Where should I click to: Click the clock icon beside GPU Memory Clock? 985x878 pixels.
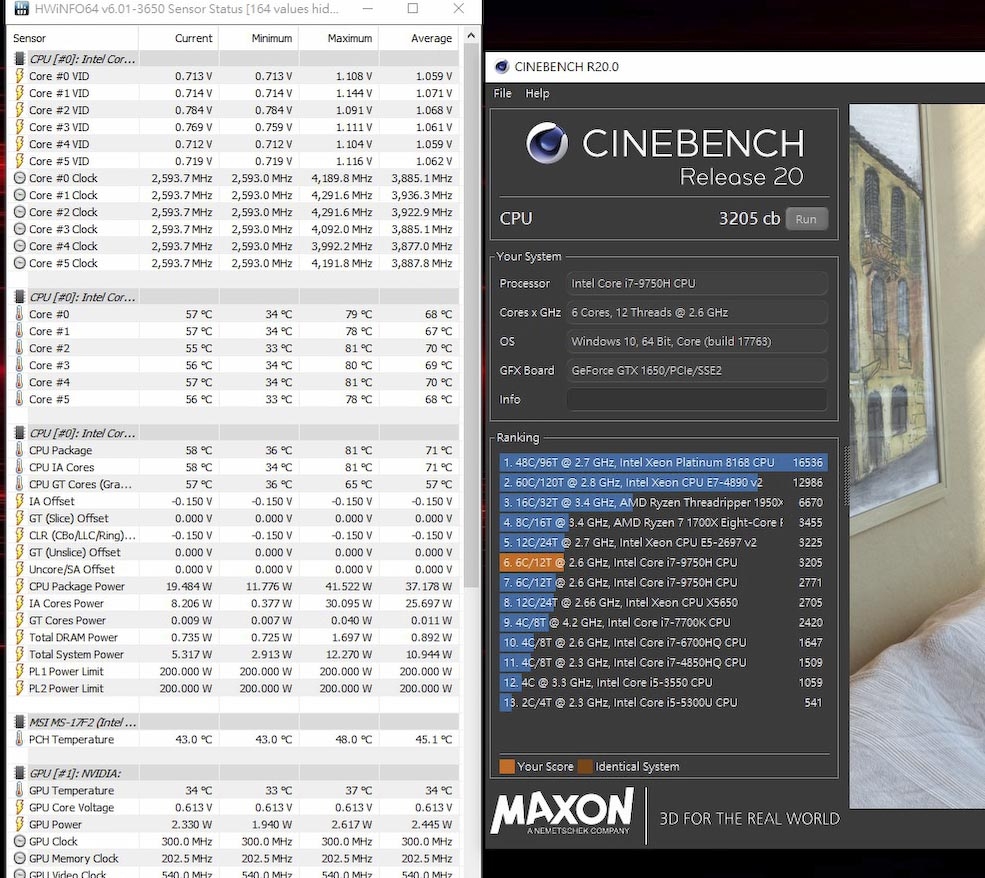[x=19, y=858]
